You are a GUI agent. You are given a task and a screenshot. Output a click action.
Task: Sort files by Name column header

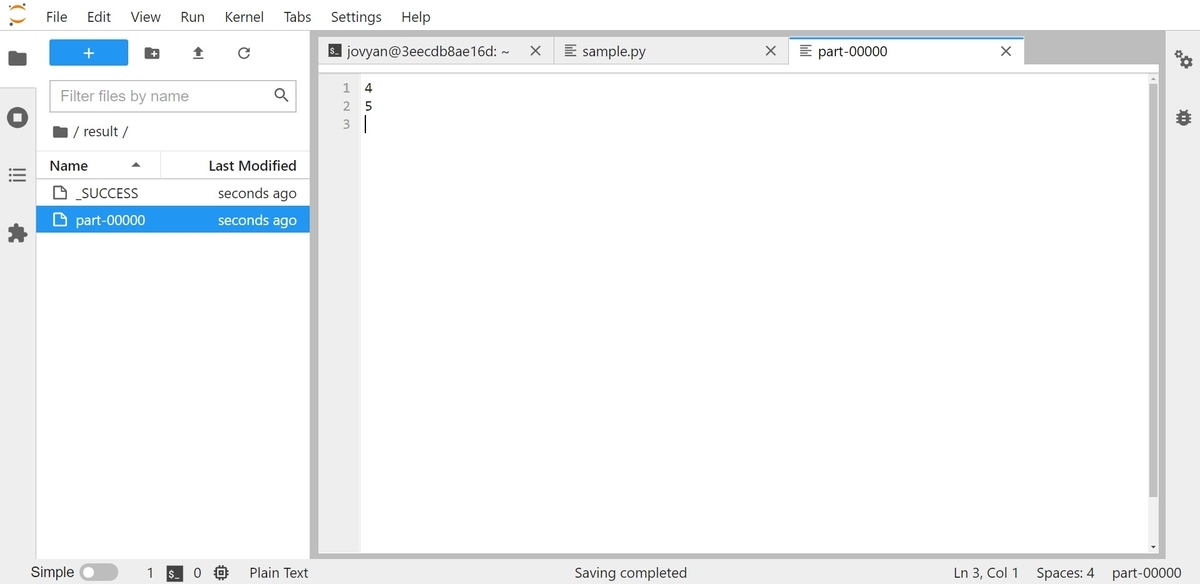98,165
